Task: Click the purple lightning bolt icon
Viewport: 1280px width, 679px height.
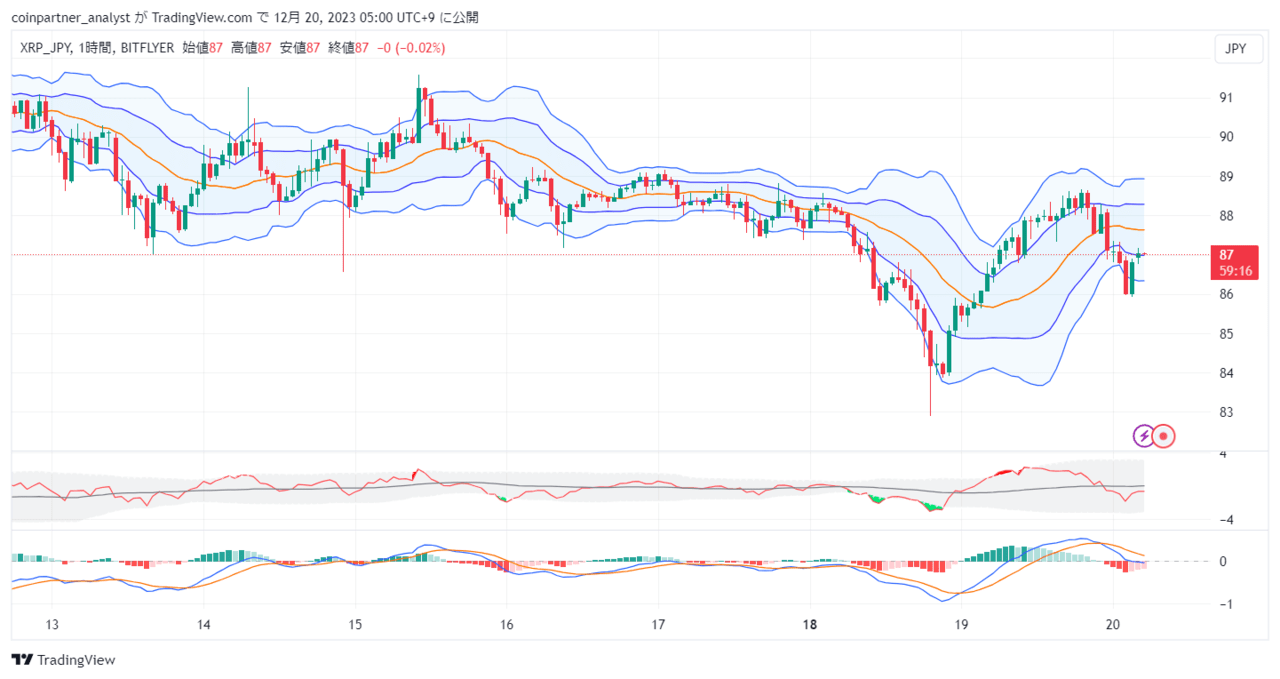Action: 1143,435
